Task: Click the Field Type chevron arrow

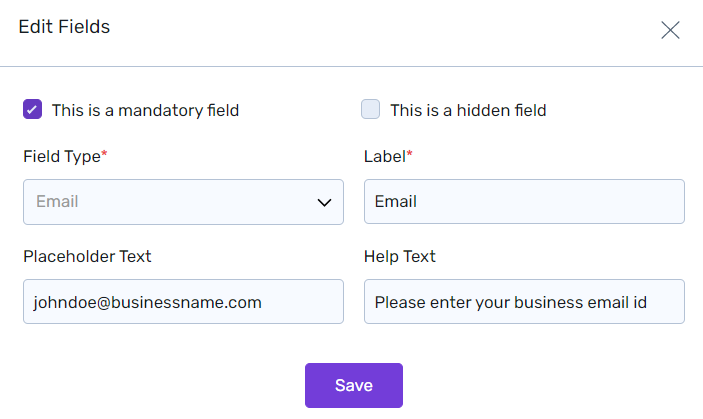Action: [324, 203]
